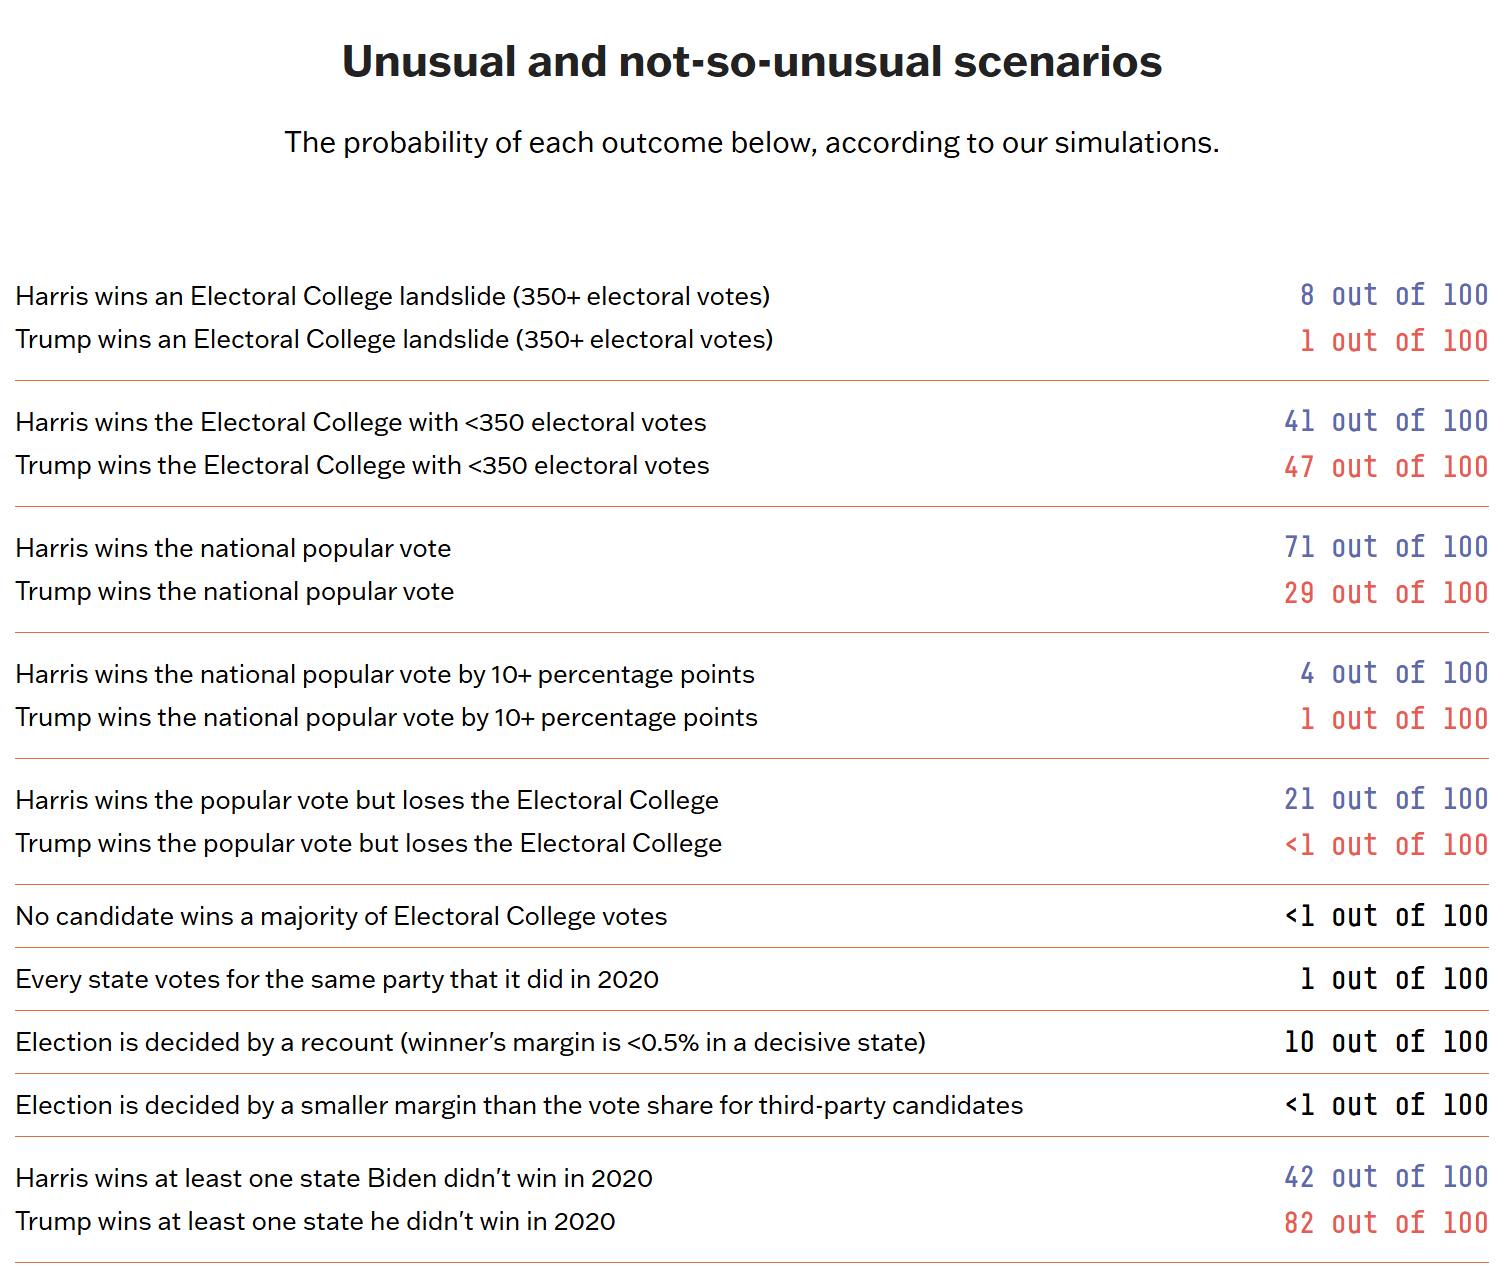The width and height of the screenshot is (1509, 1279).
Task: Click the '10 out of 100' recount probability
Action: [x=1386, y=1042]
